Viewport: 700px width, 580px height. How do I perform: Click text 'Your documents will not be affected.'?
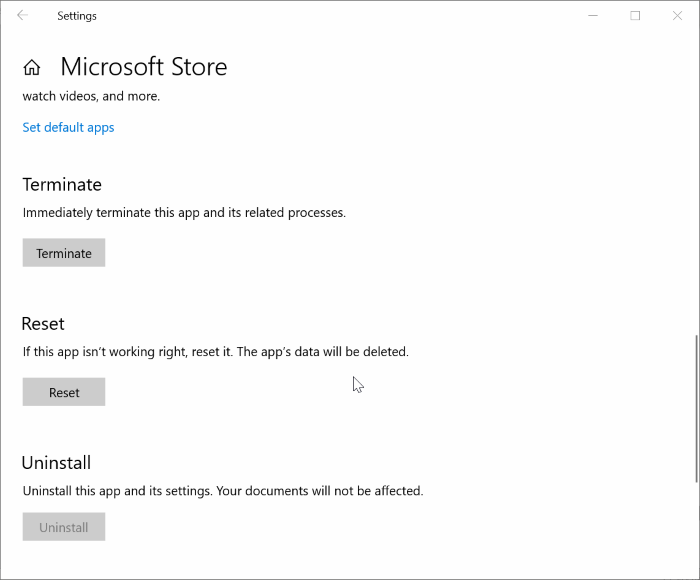[x=320, y=491]
